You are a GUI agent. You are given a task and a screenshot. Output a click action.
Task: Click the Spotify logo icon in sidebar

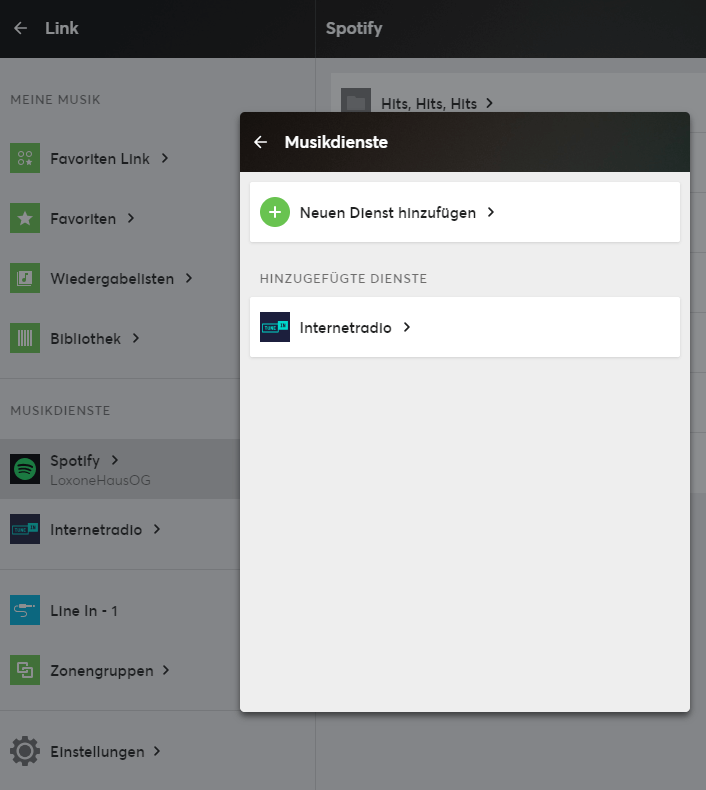click(x=25, y=468)
